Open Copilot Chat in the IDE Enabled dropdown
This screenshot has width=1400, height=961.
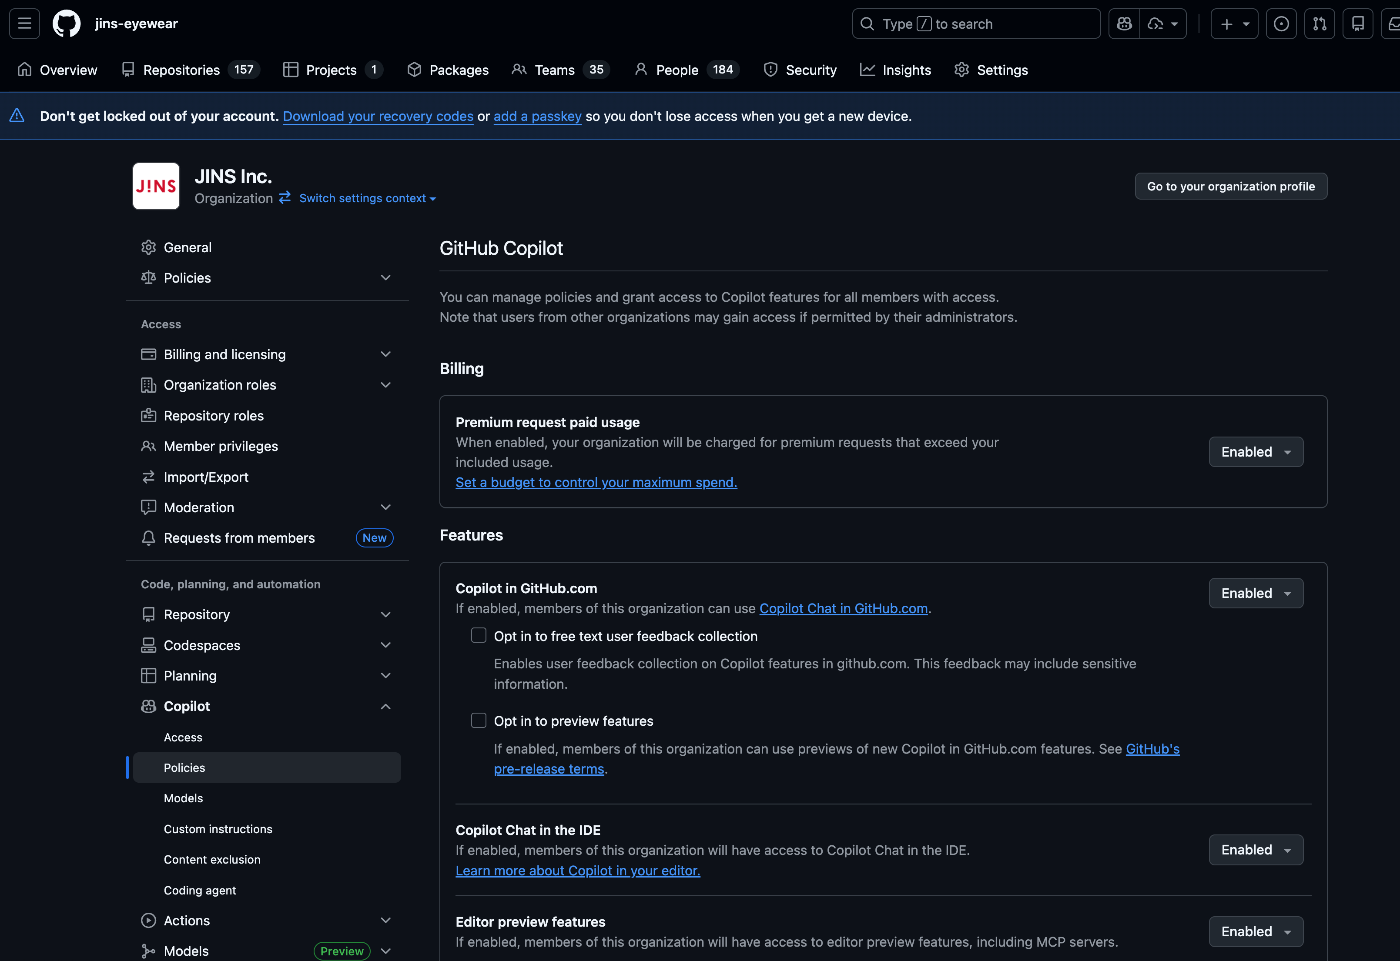(1256, 850)
